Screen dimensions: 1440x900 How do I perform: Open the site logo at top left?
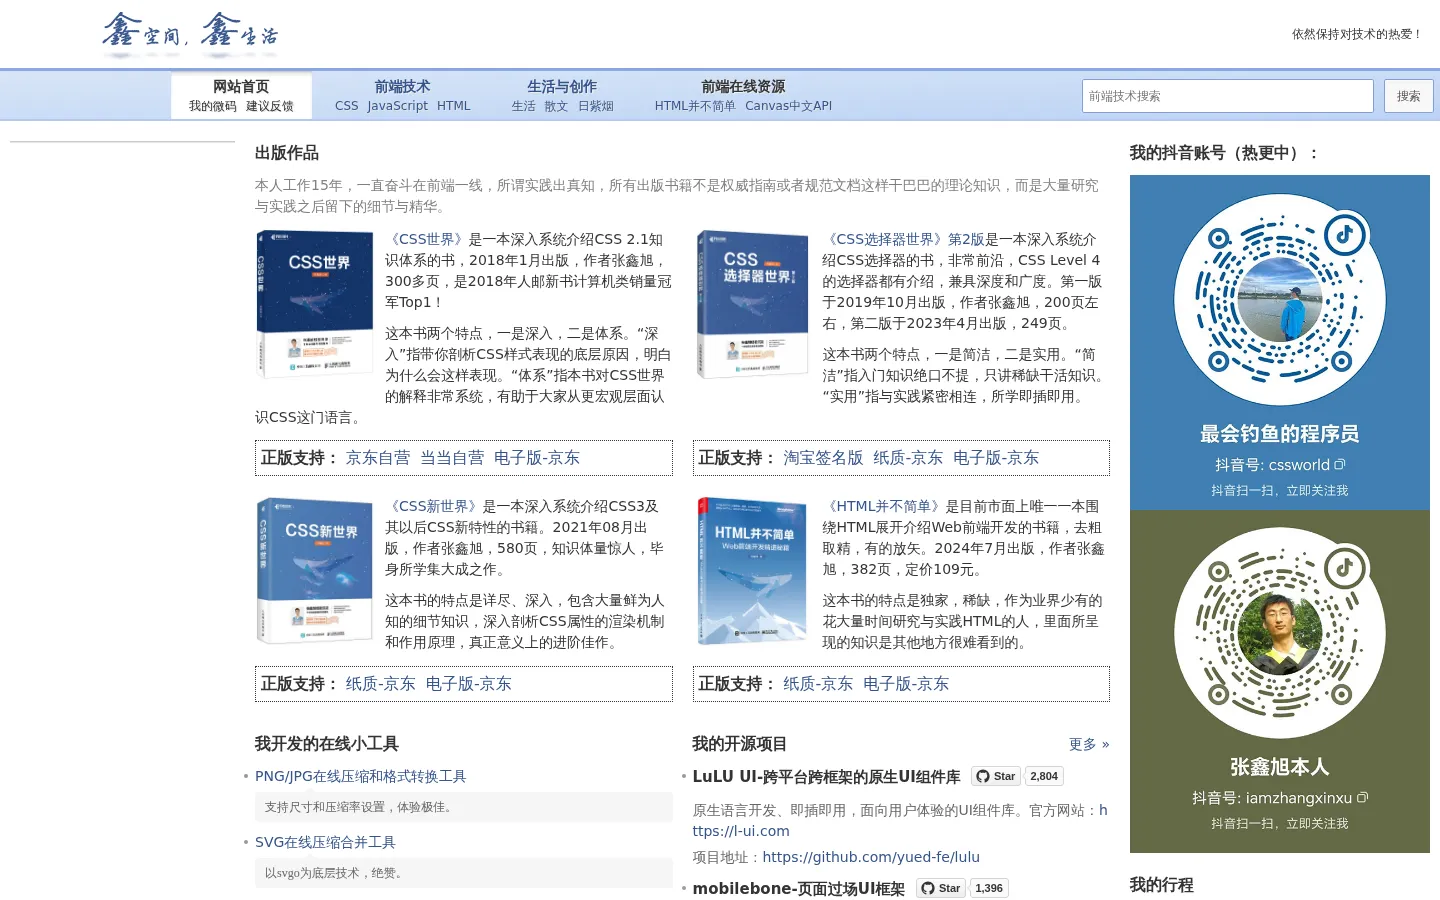tap(190, 34)
